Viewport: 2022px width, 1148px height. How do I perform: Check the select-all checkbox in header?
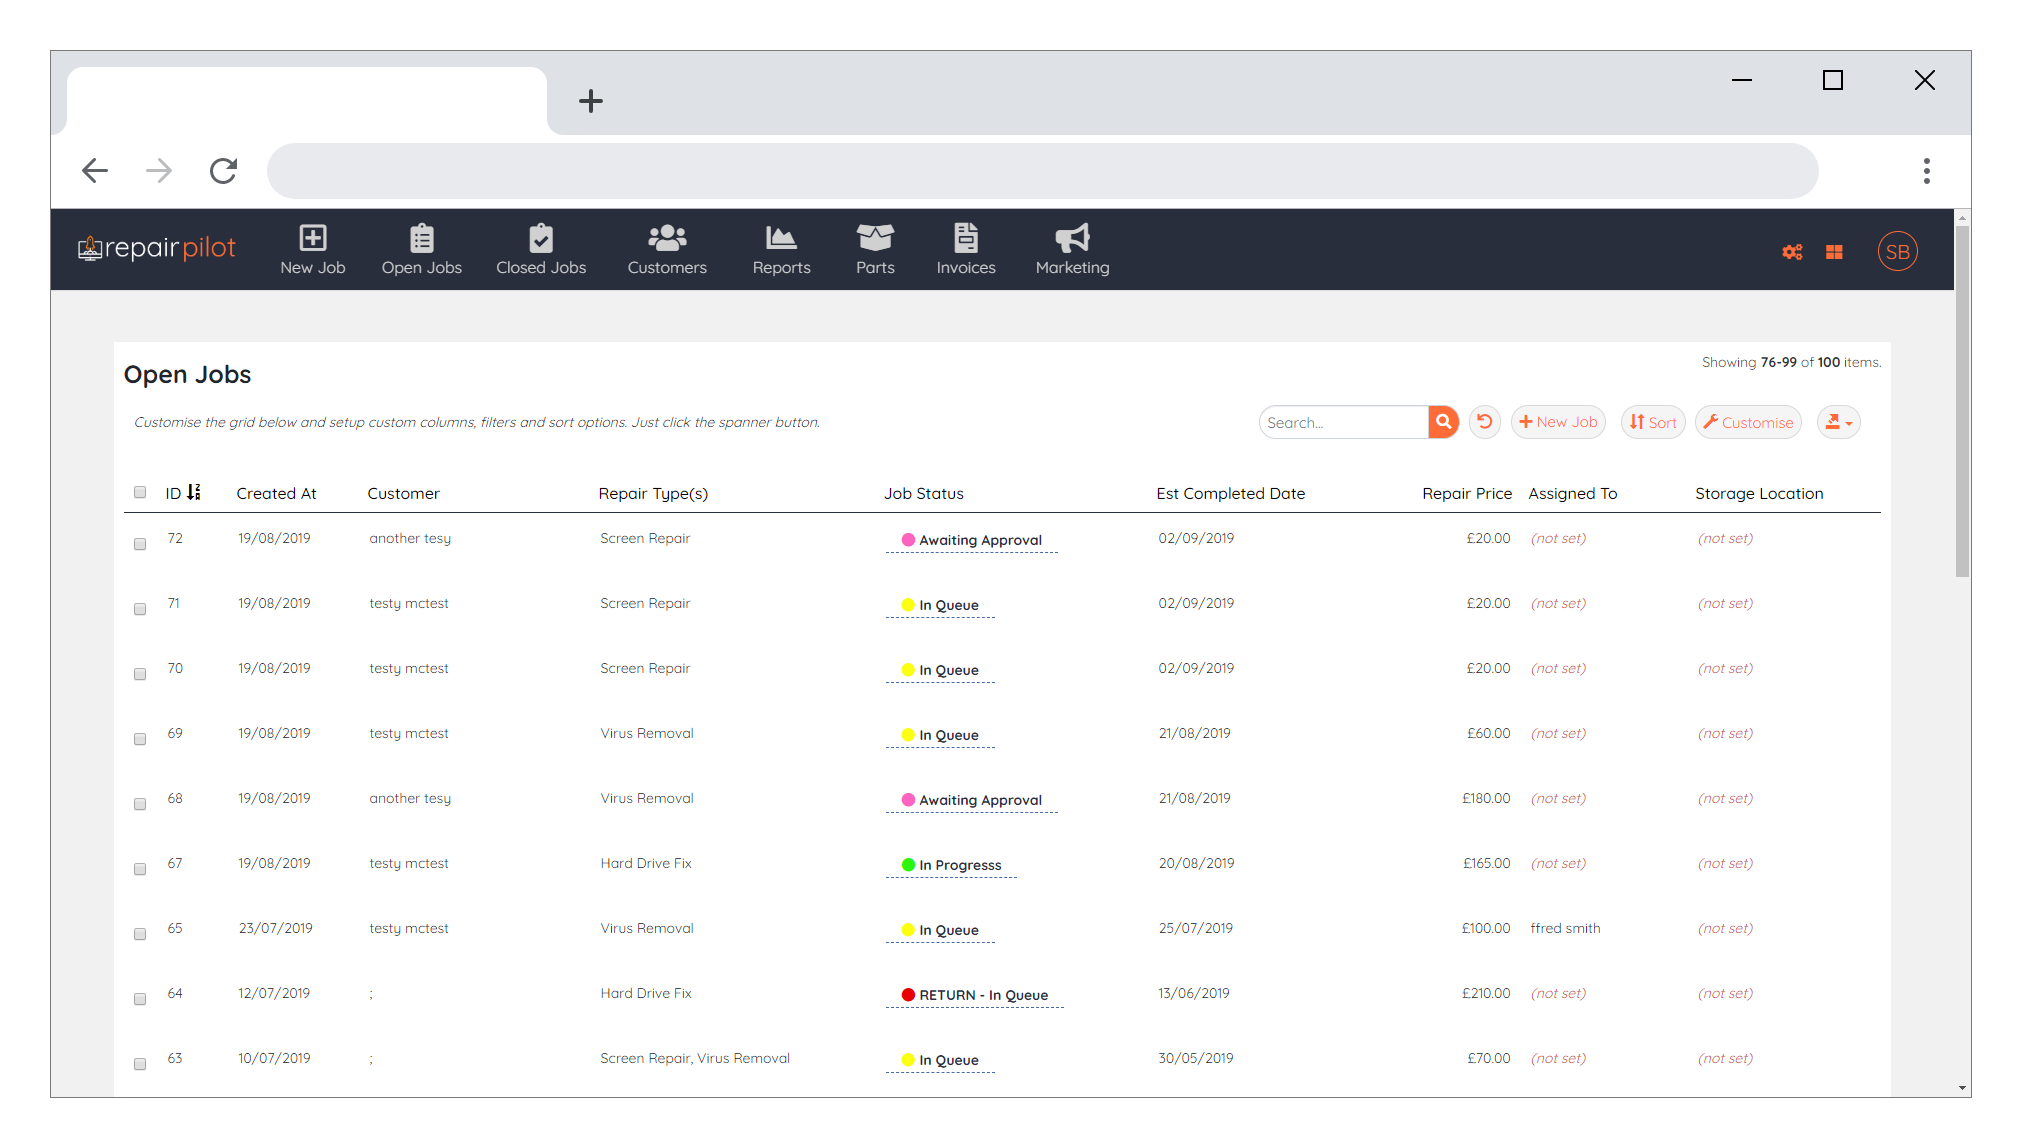point(140,492)
